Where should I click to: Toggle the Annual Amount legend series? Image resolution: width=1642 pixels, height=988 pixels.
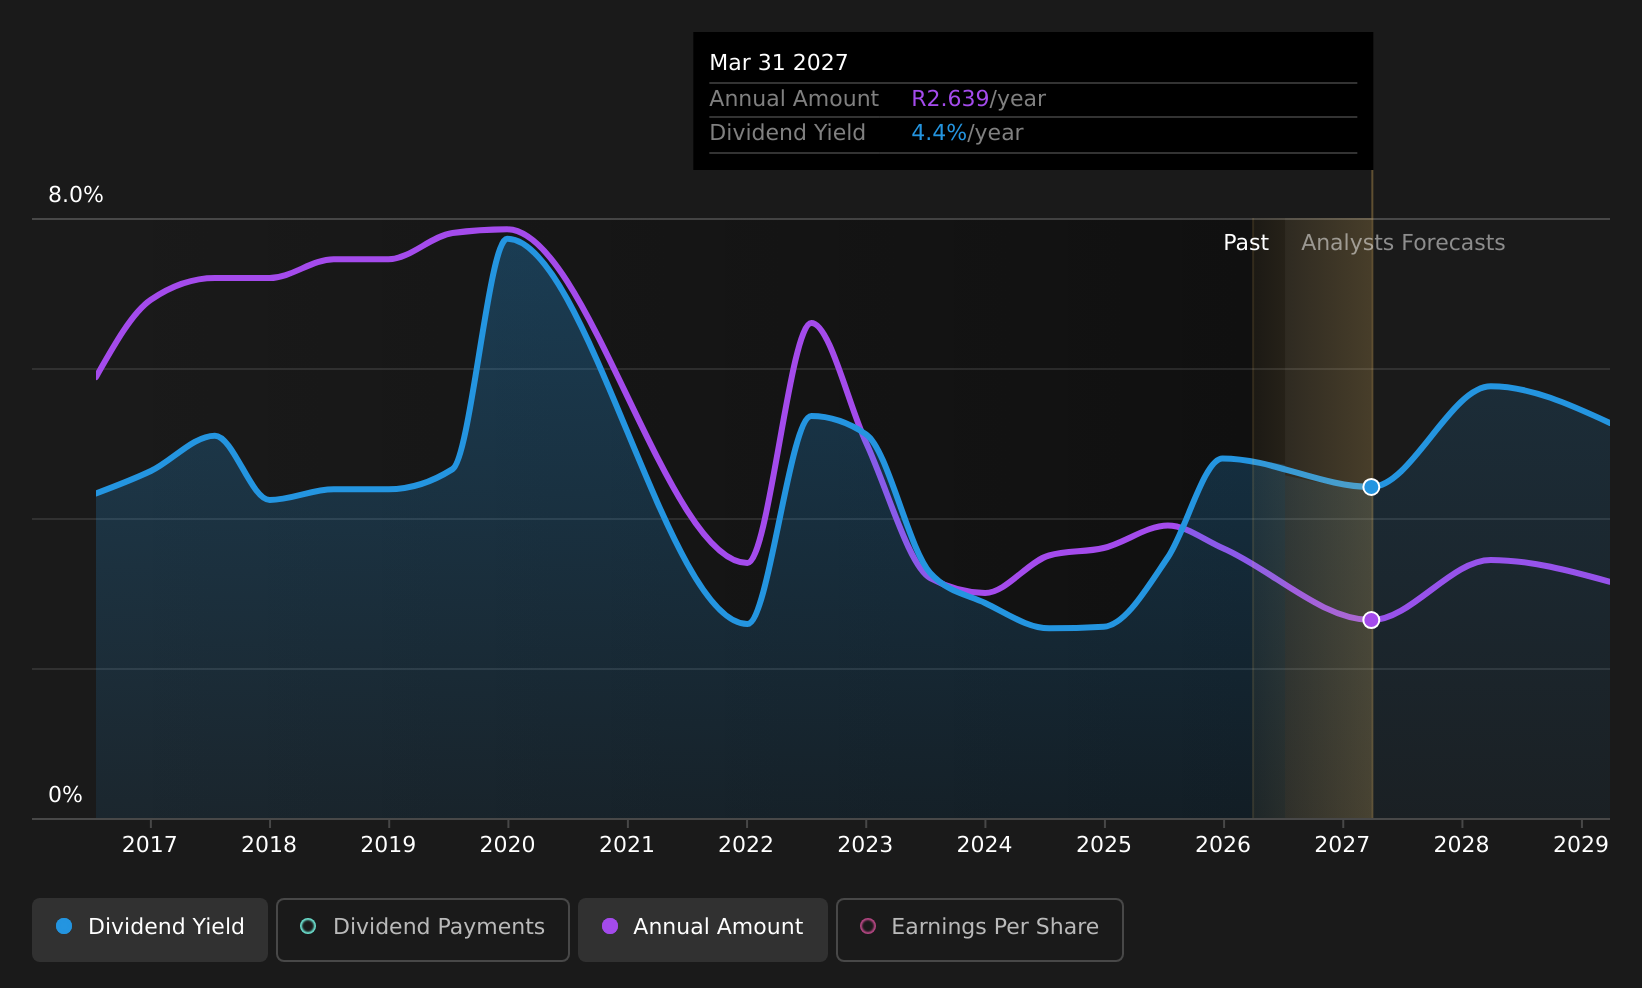point(703,929)
